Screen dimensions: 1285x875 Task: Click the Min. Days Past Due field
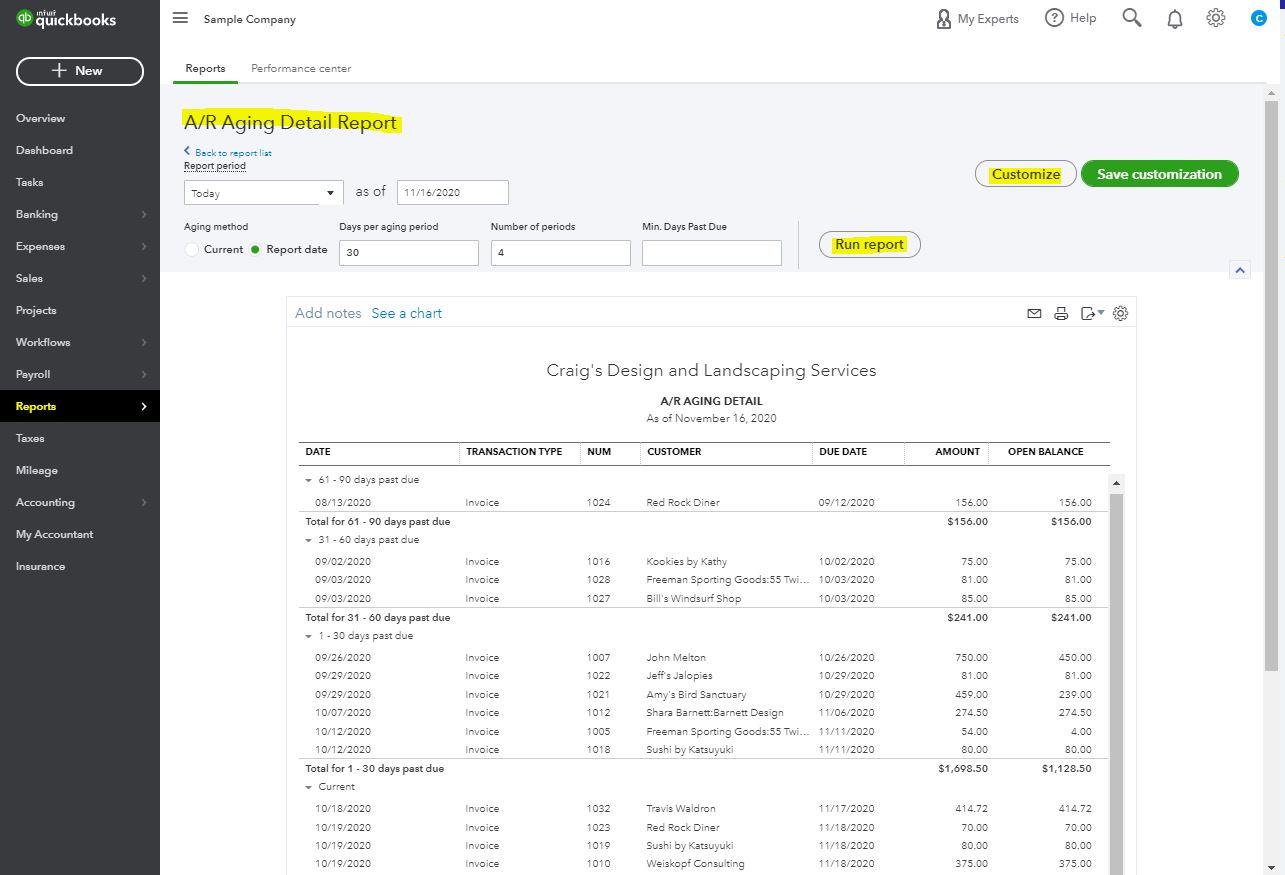[x=712, y=253]
